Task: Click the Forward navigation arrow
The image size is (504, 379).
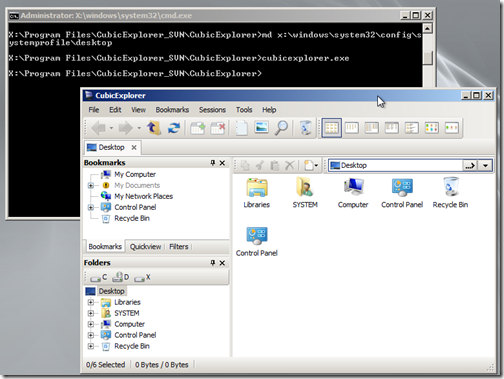Action: tap(125, 128)
